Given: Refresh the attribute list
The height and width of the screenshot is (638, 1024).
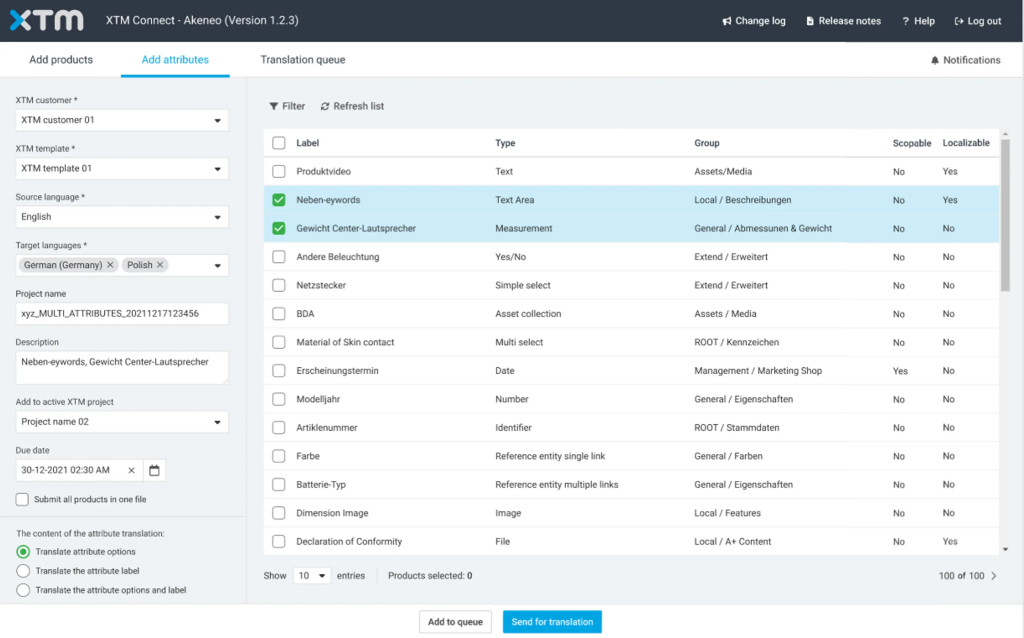Looking at the screenshot, I should [x=352, y=106].
